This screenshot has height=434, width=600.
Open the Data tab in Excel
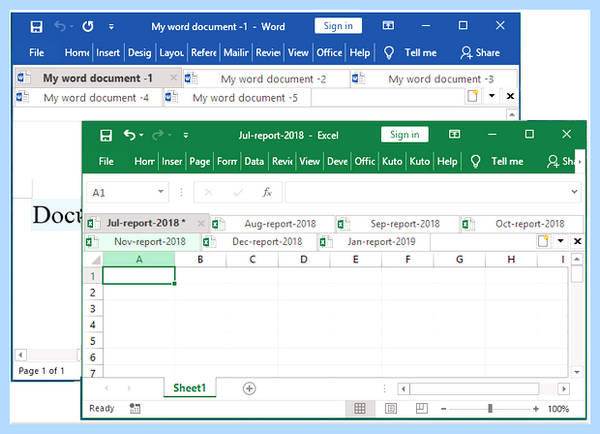254,161
